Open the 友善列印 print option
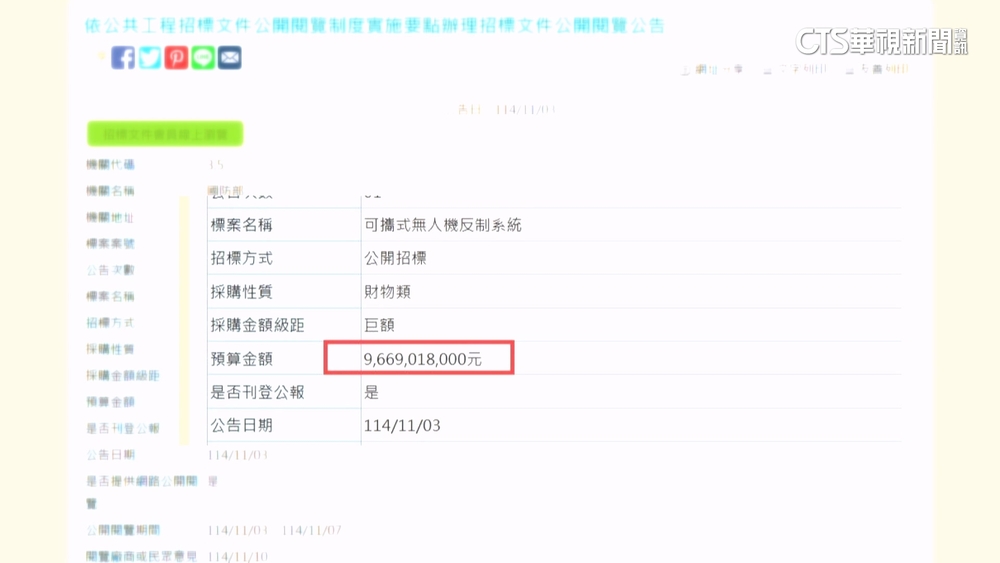The height and width of the screenshot is (563, 1000). tap(877, 69)
